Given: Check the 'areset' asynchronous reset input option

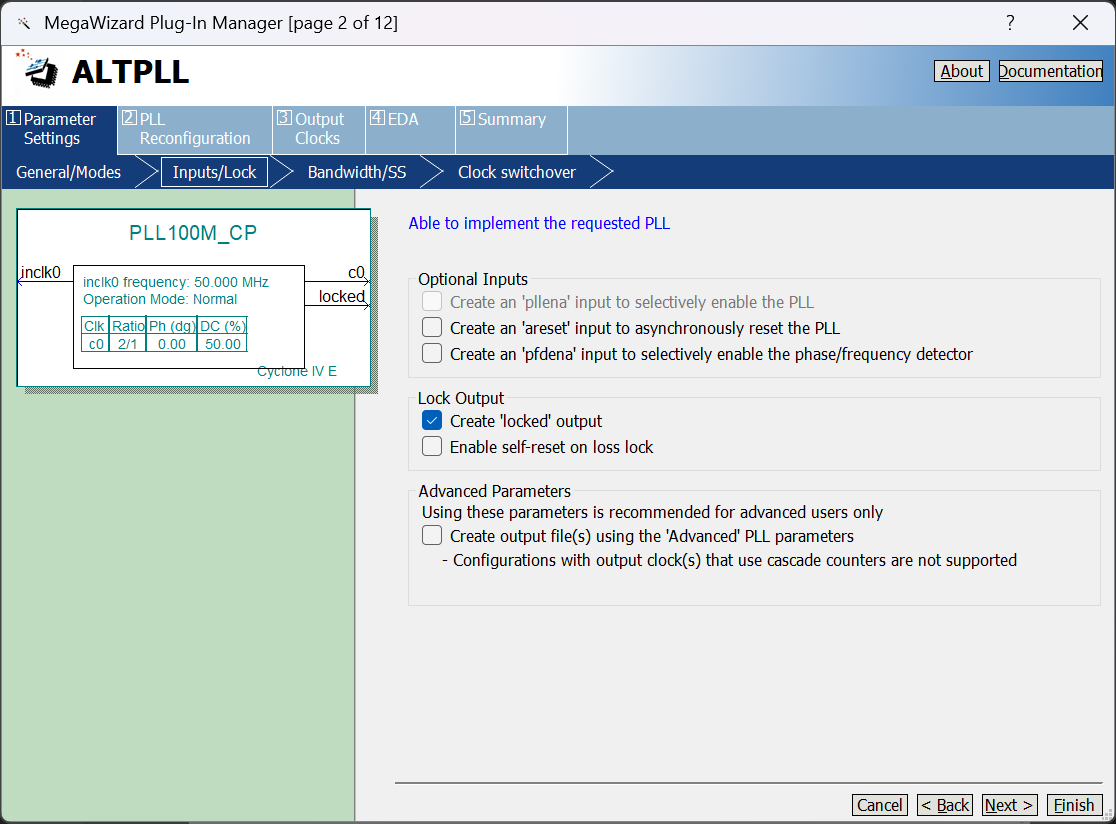Looking at the screenshot, I should (x=432, y=327).
